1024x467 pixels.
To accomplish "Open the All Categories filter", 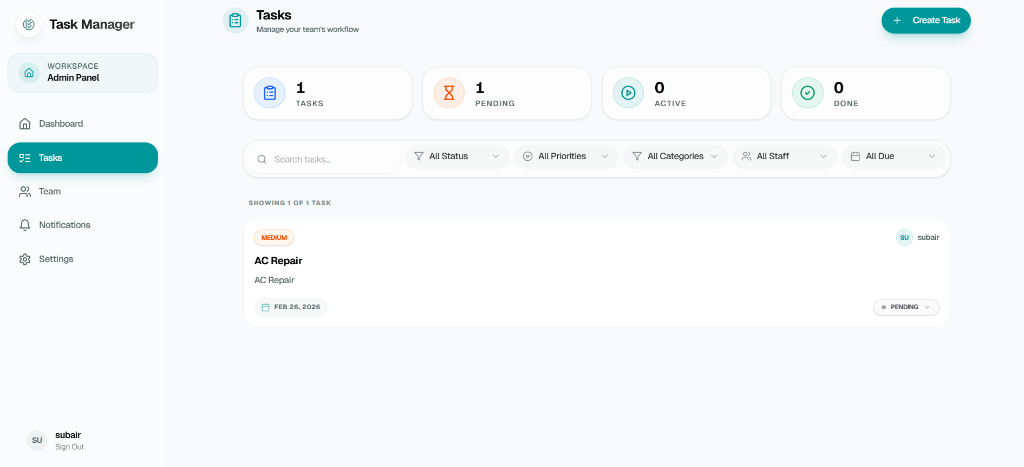I will (x=675, y=157).
